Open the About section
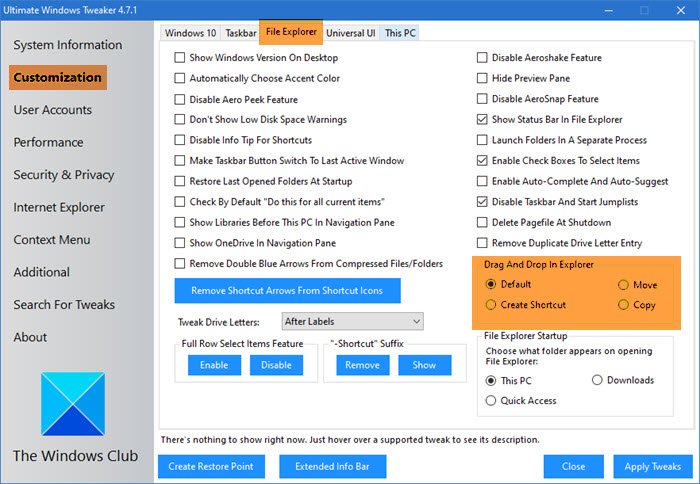The image size is (700, 484). point(30,338)
